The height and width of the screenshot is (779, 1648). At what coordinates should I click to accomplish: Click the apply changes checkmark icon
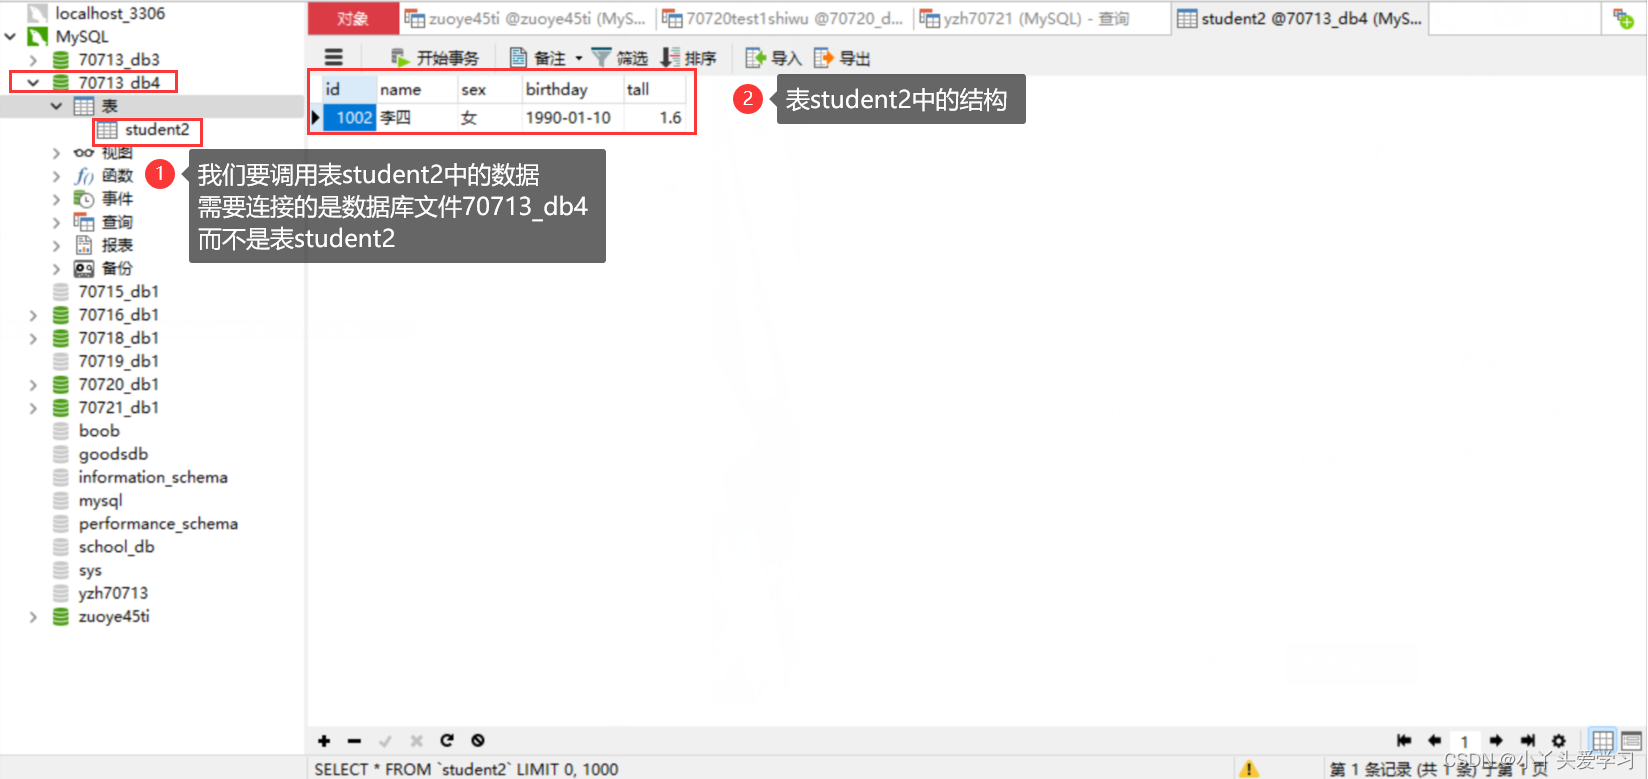coord(385,741)
